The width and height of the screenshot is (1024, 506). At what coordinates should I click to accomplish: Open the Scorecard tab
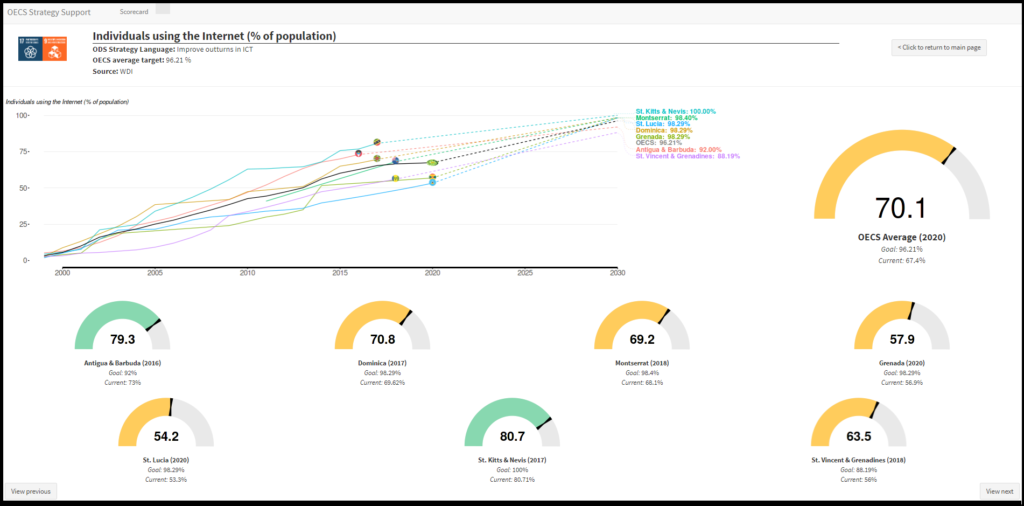pyautogui.click(x=134, y=12)
